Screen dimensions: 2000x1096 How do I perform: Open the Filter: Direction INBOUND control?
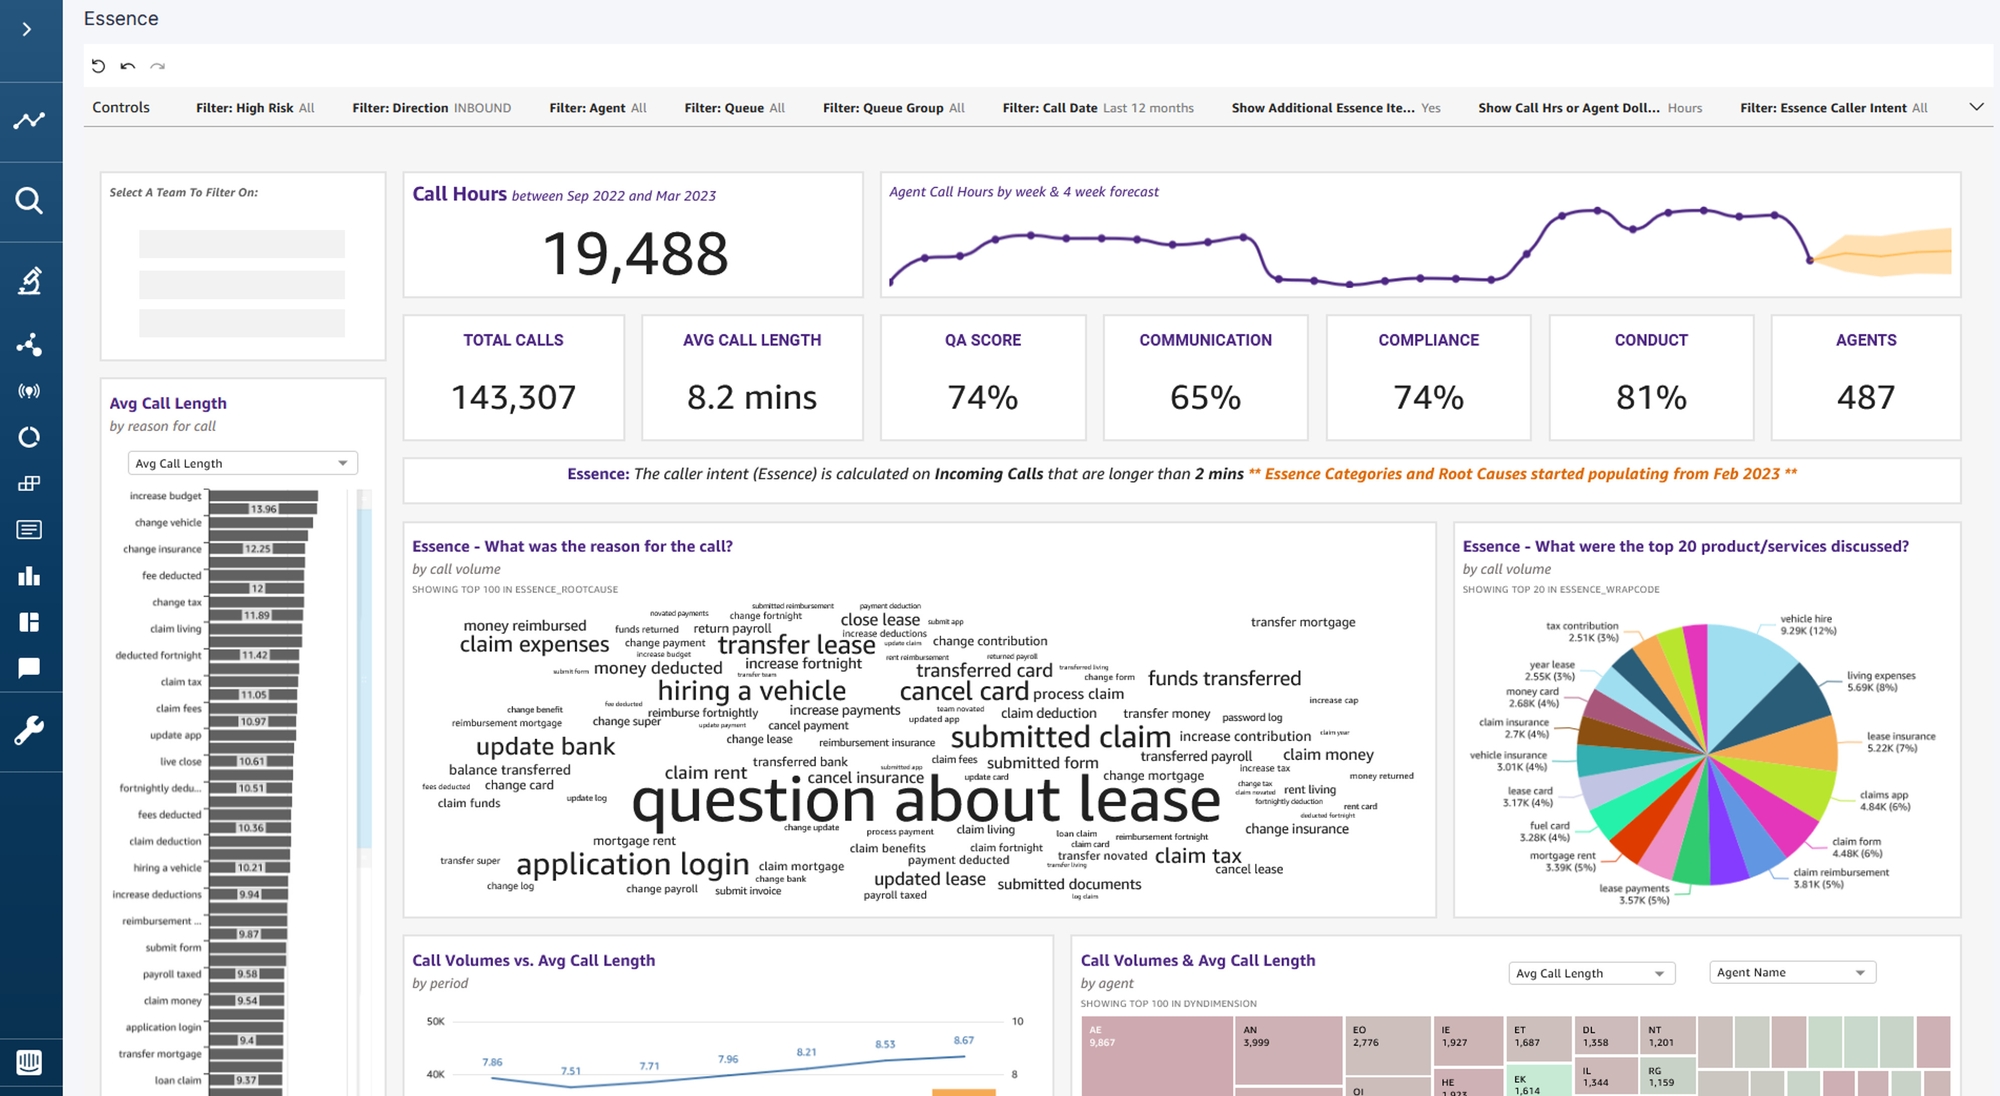click(x=431, y=108)
